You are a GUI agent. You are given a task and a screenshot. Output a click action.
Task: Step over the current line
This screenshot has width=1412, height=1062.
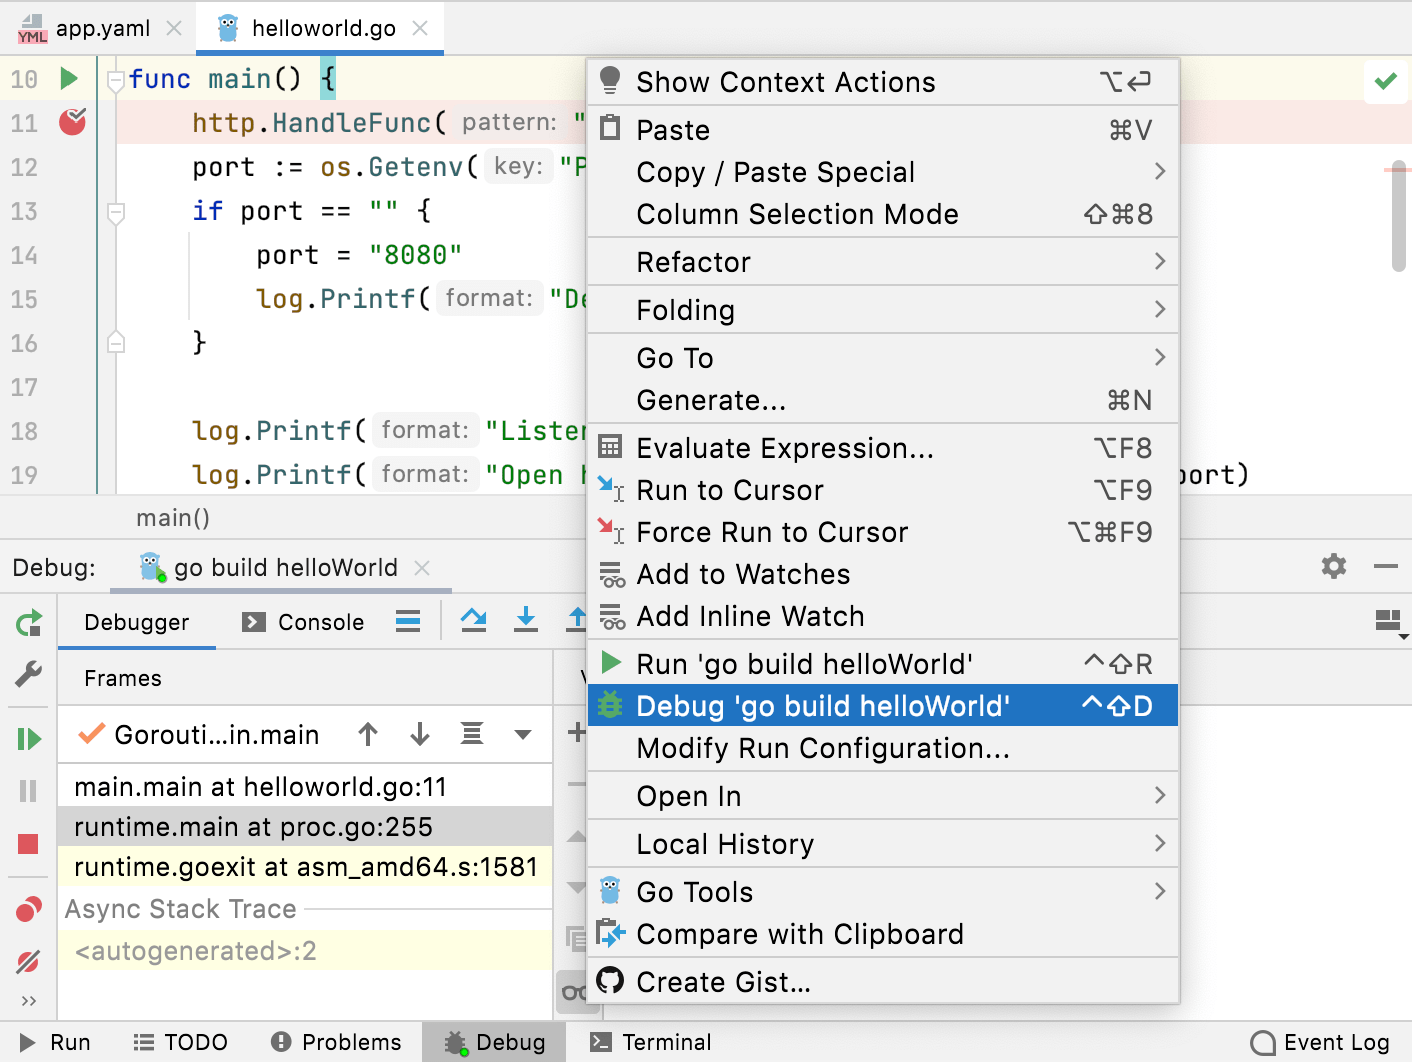tap(473, 620)
